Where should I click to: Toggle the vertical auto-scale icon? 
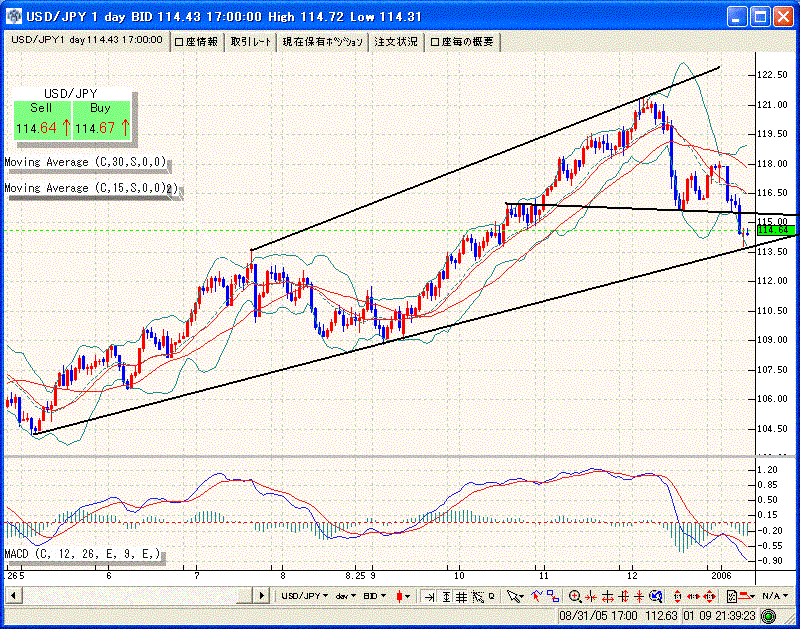446,596
